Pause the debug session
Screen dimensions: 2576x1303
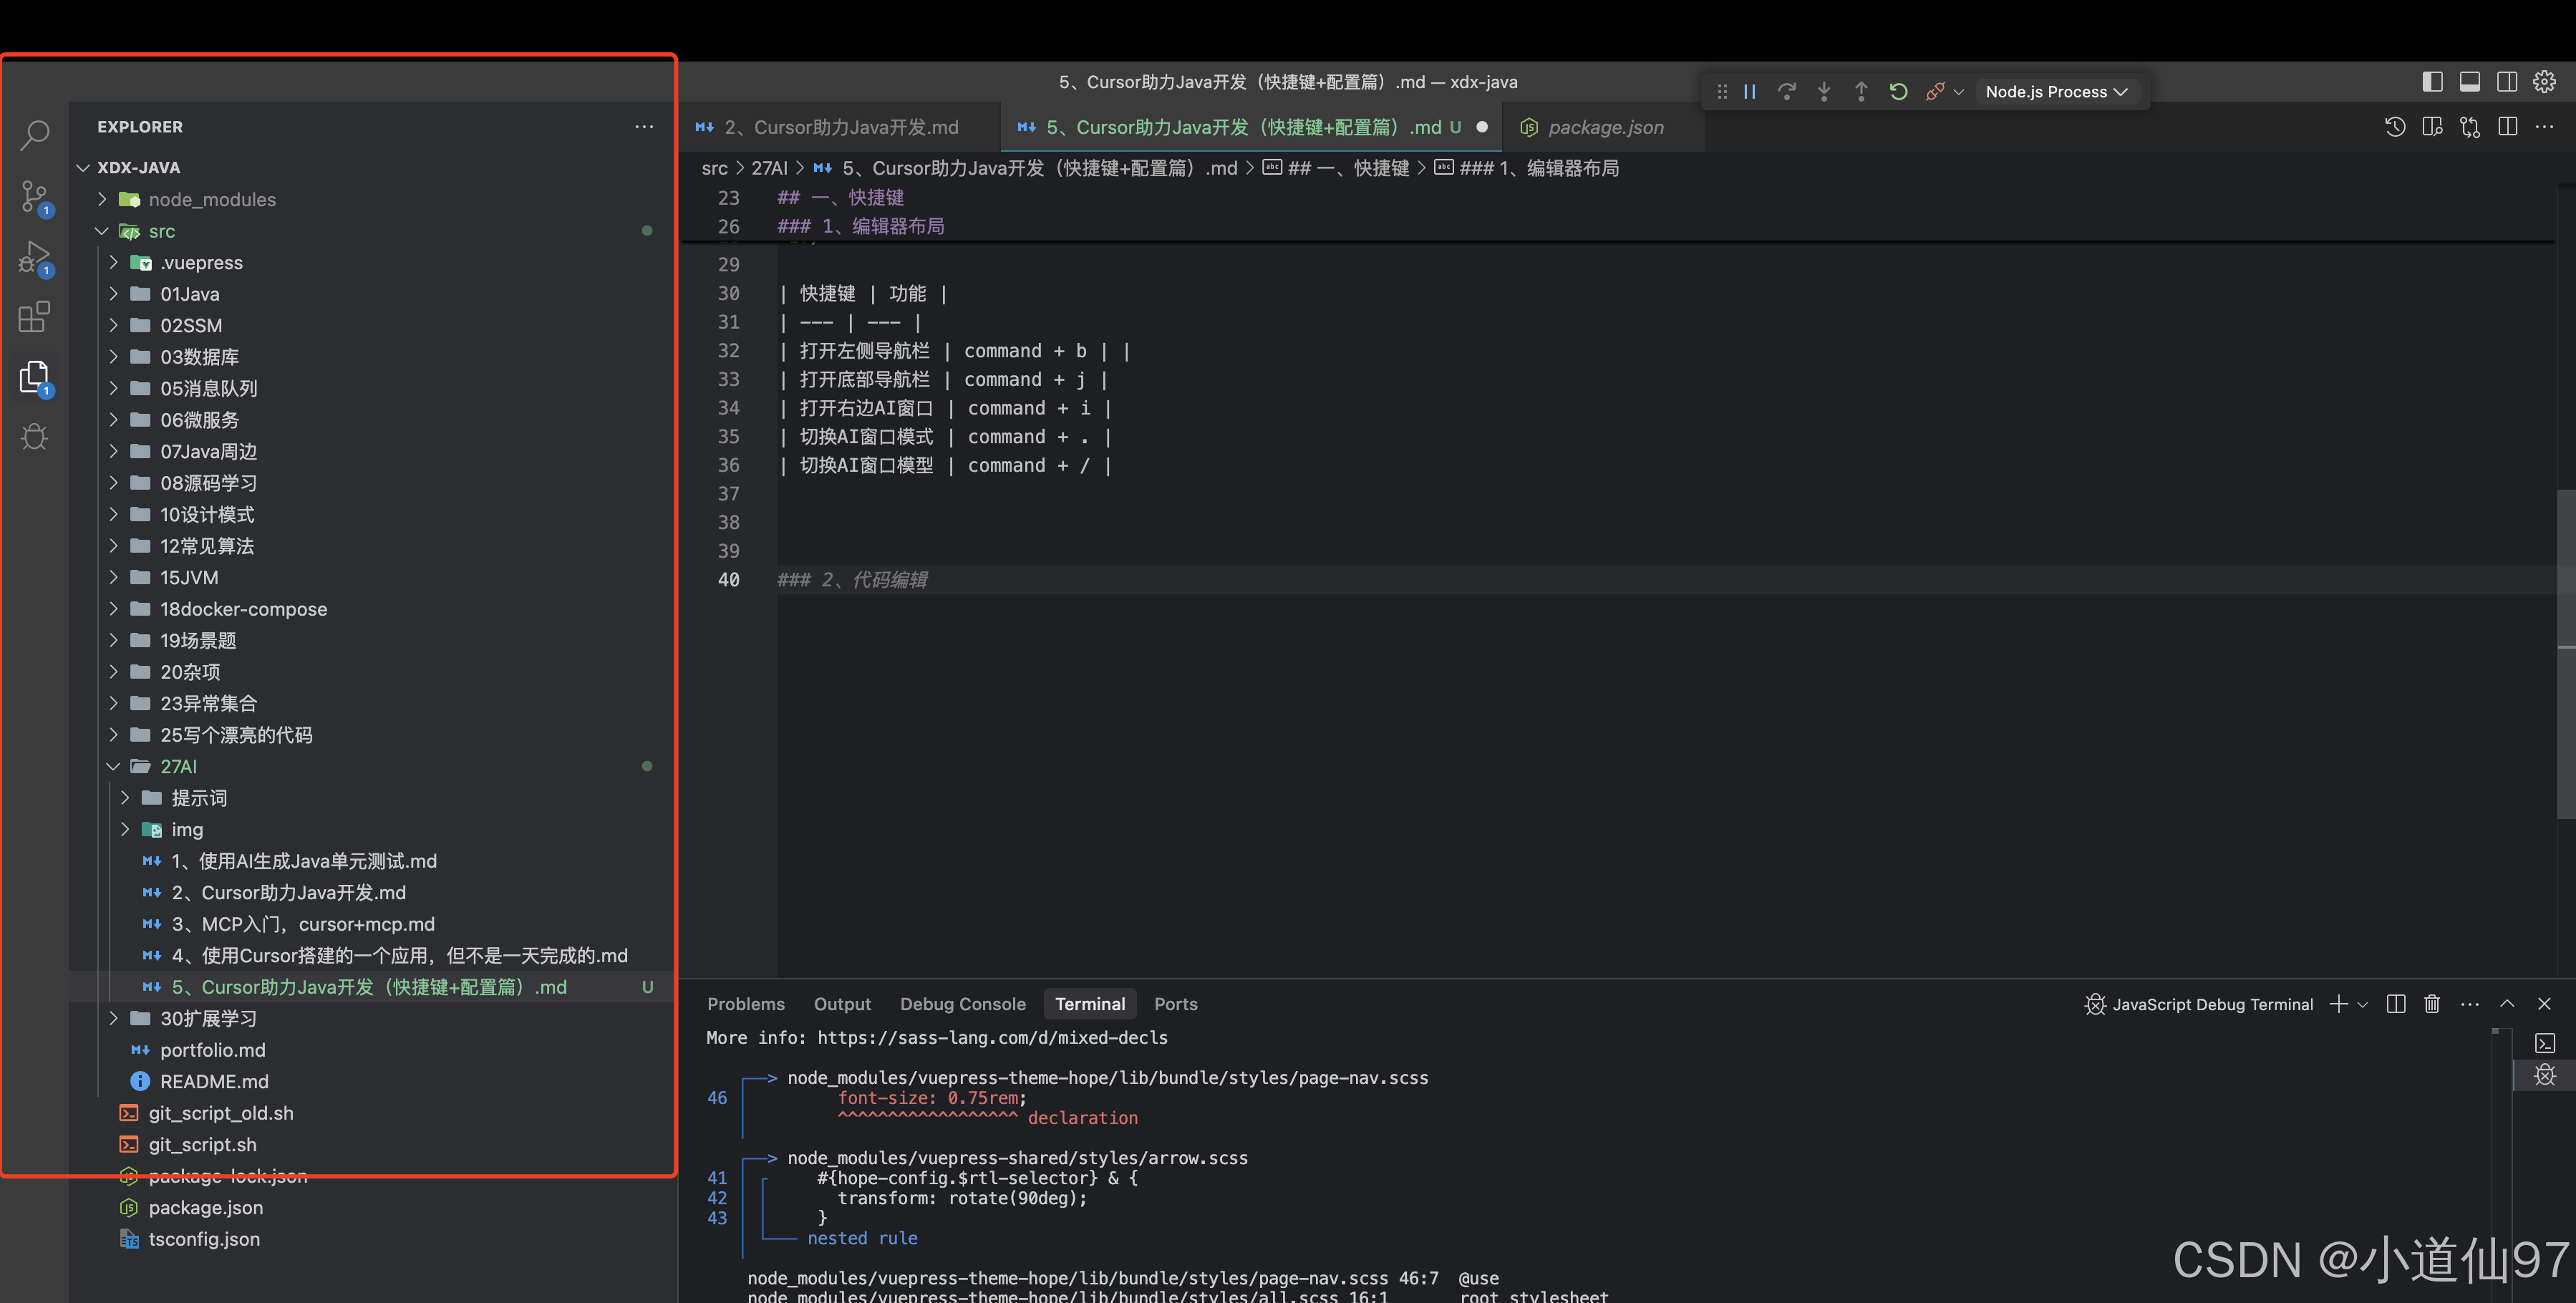(x=1750, y=92)
